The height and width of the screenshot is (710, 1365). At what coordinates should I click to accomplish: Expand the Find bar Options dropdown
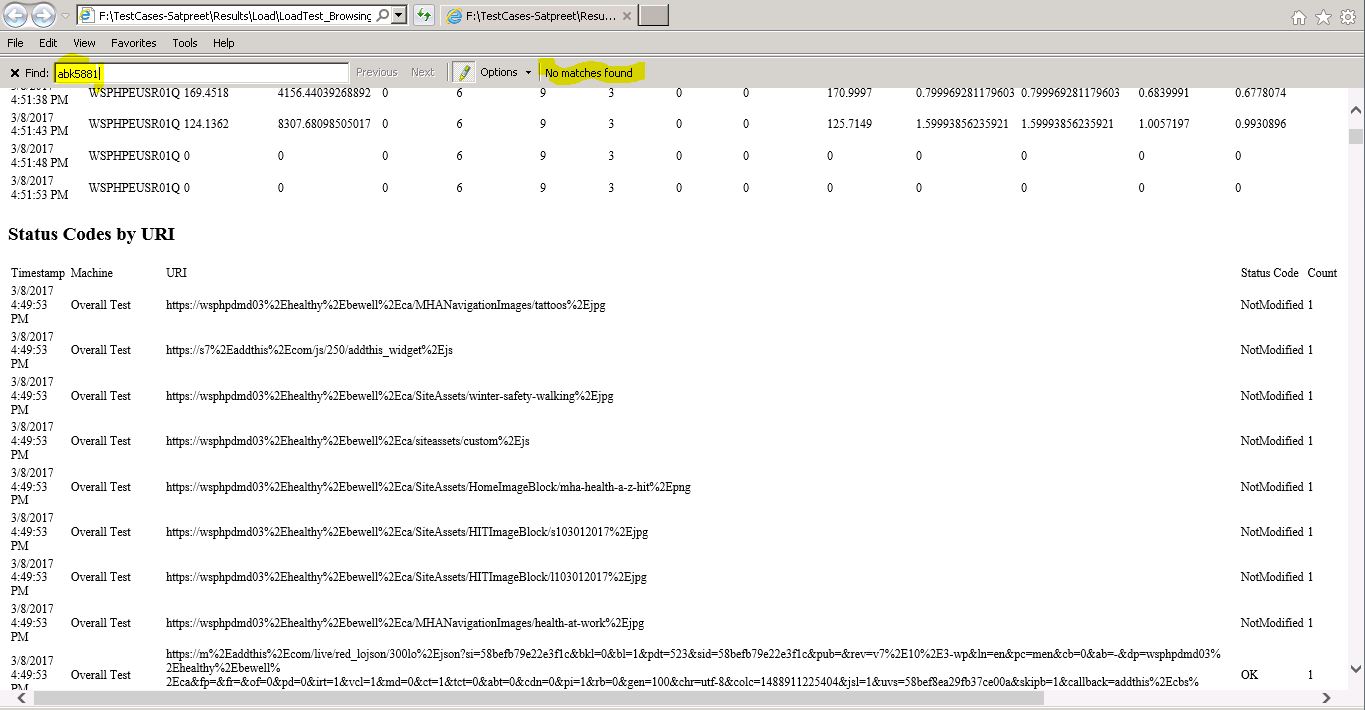click(x=505, y=73)
